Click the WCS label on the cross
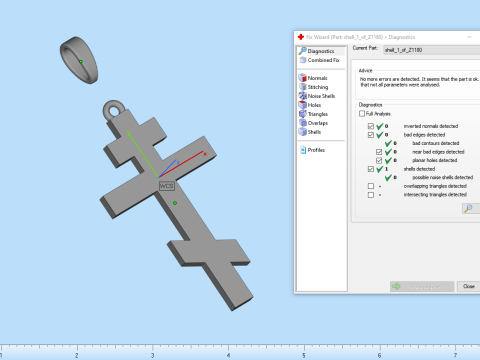480x360 pixels. (166, 186)
